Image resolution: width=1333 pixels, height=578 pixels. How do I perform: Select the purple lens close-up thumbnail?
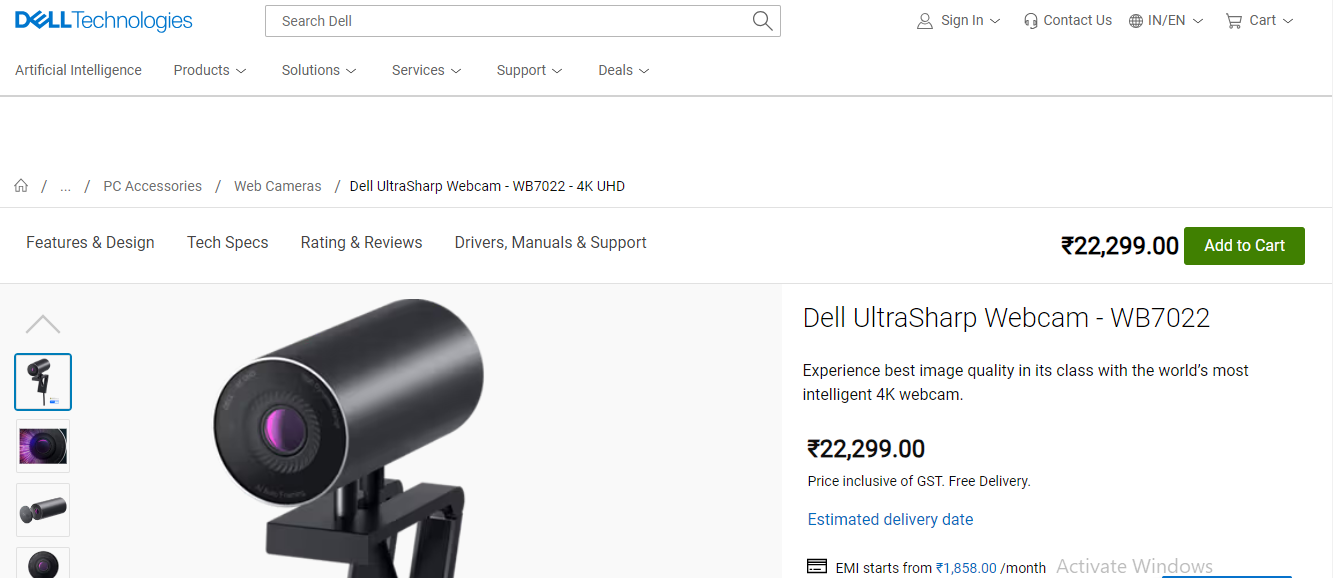click(43, 446)
